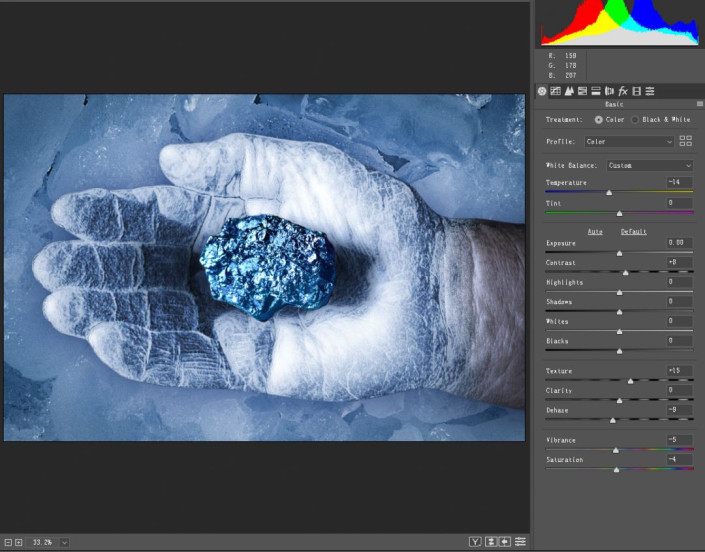The width and height of the screenshot is (705, 552).
Task: Click the Vibrance slider handle
Action: [x=616, y=450]
